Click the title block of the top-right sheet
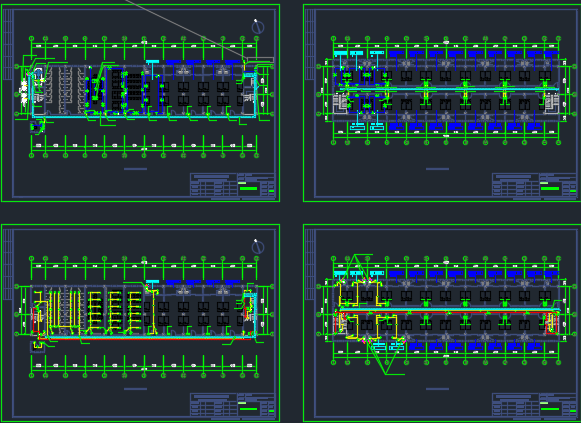 (x=534, y=184)
